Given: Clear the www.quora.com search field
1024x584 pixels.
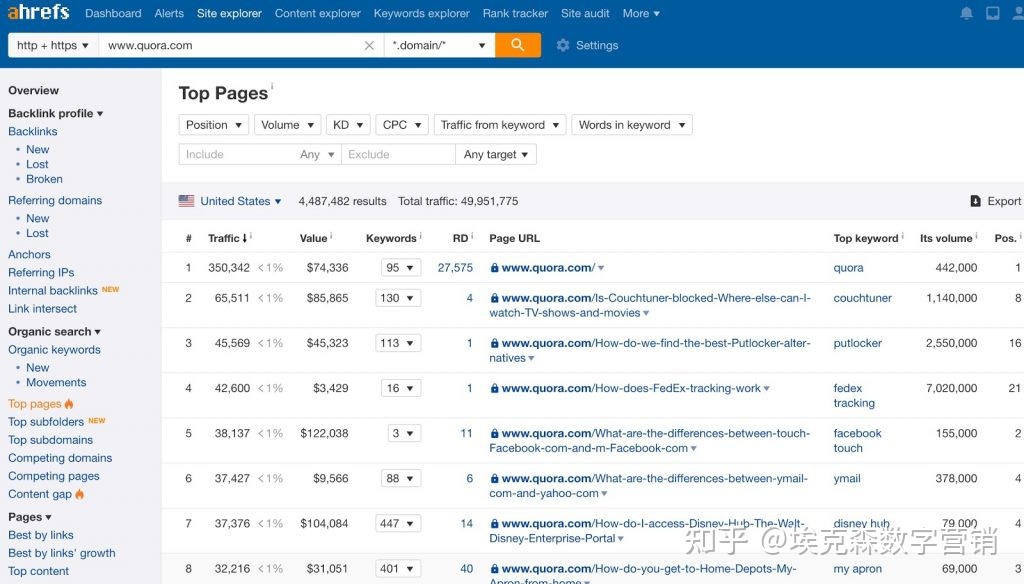Looking at the screenshot, I should point(369,45).
